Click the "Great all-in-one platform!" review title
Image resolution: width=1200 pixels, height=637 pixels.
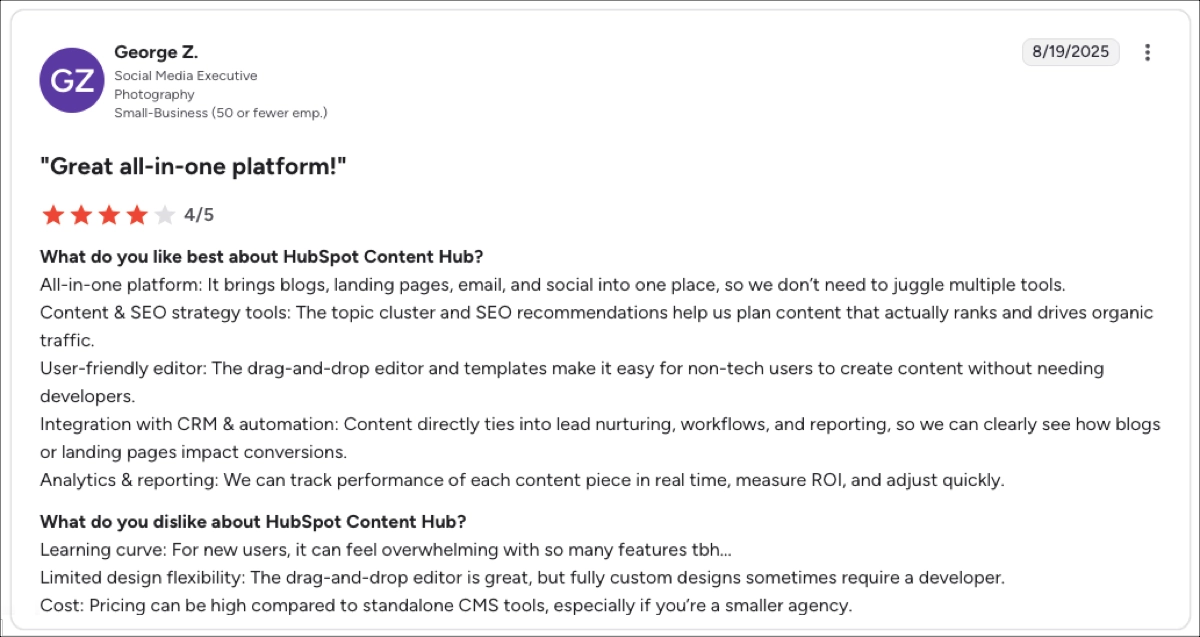pyautogui.click(x=193, y=167)
